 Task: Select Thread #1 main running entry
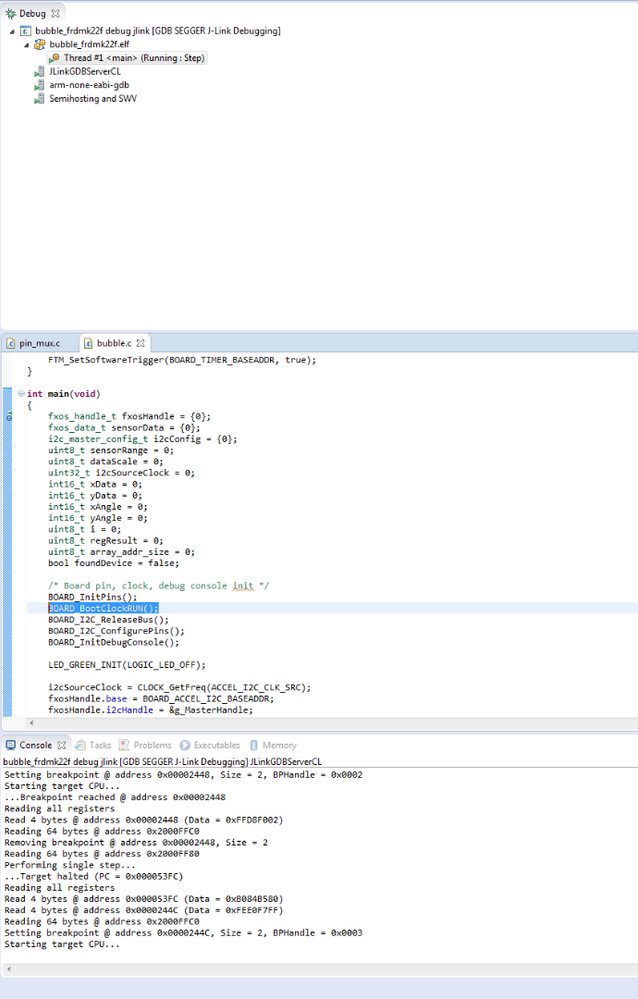pos(134,58)
